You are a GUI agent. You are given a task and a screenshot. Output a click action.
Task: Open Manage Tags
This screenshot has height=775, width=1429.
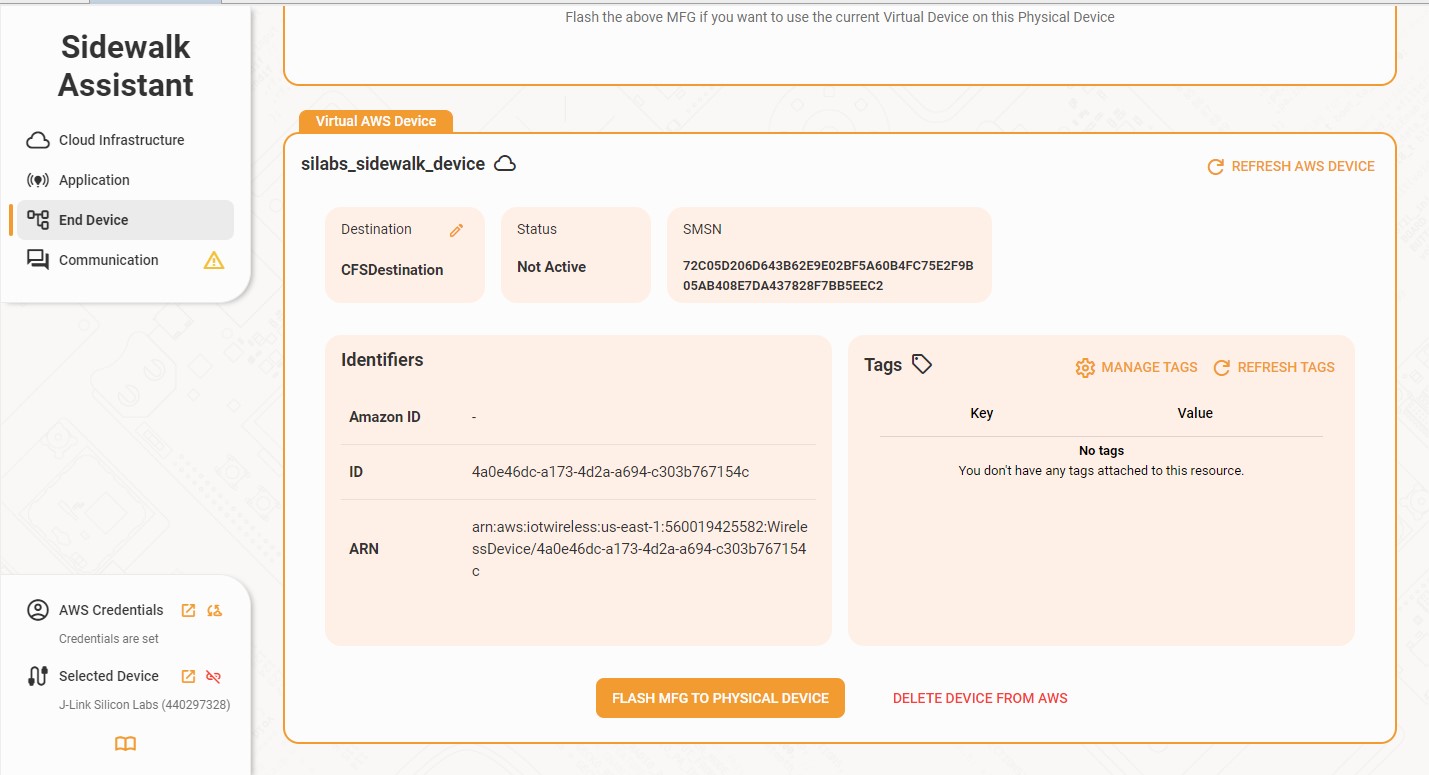pos(1136,367)
